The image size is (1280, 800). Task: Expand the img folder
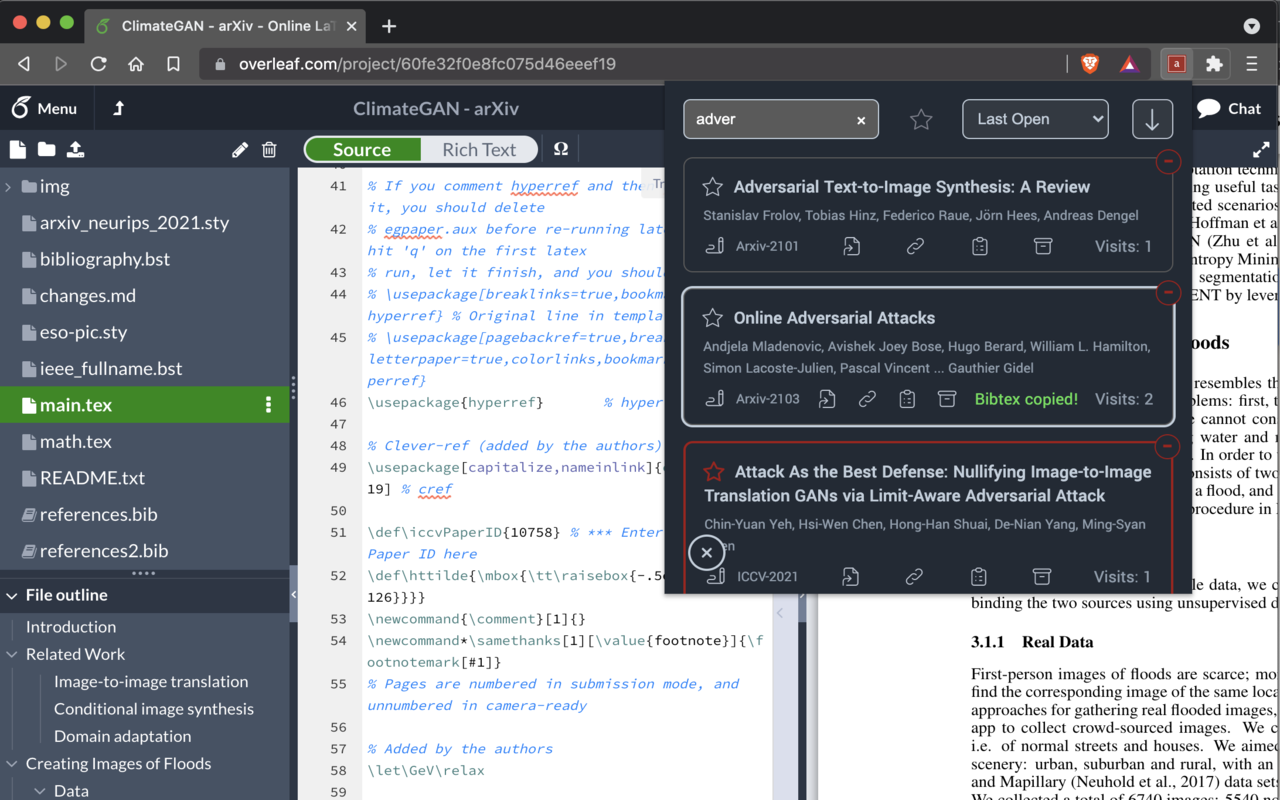[8, 187]
